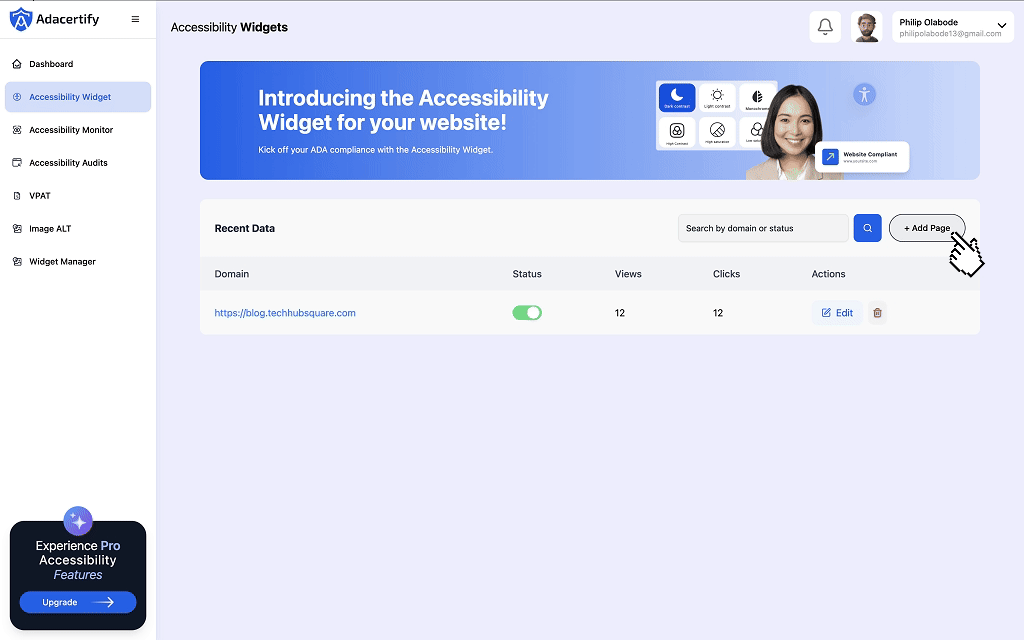
Task: Navigate to Widget Manager
Action: point(62,262)
